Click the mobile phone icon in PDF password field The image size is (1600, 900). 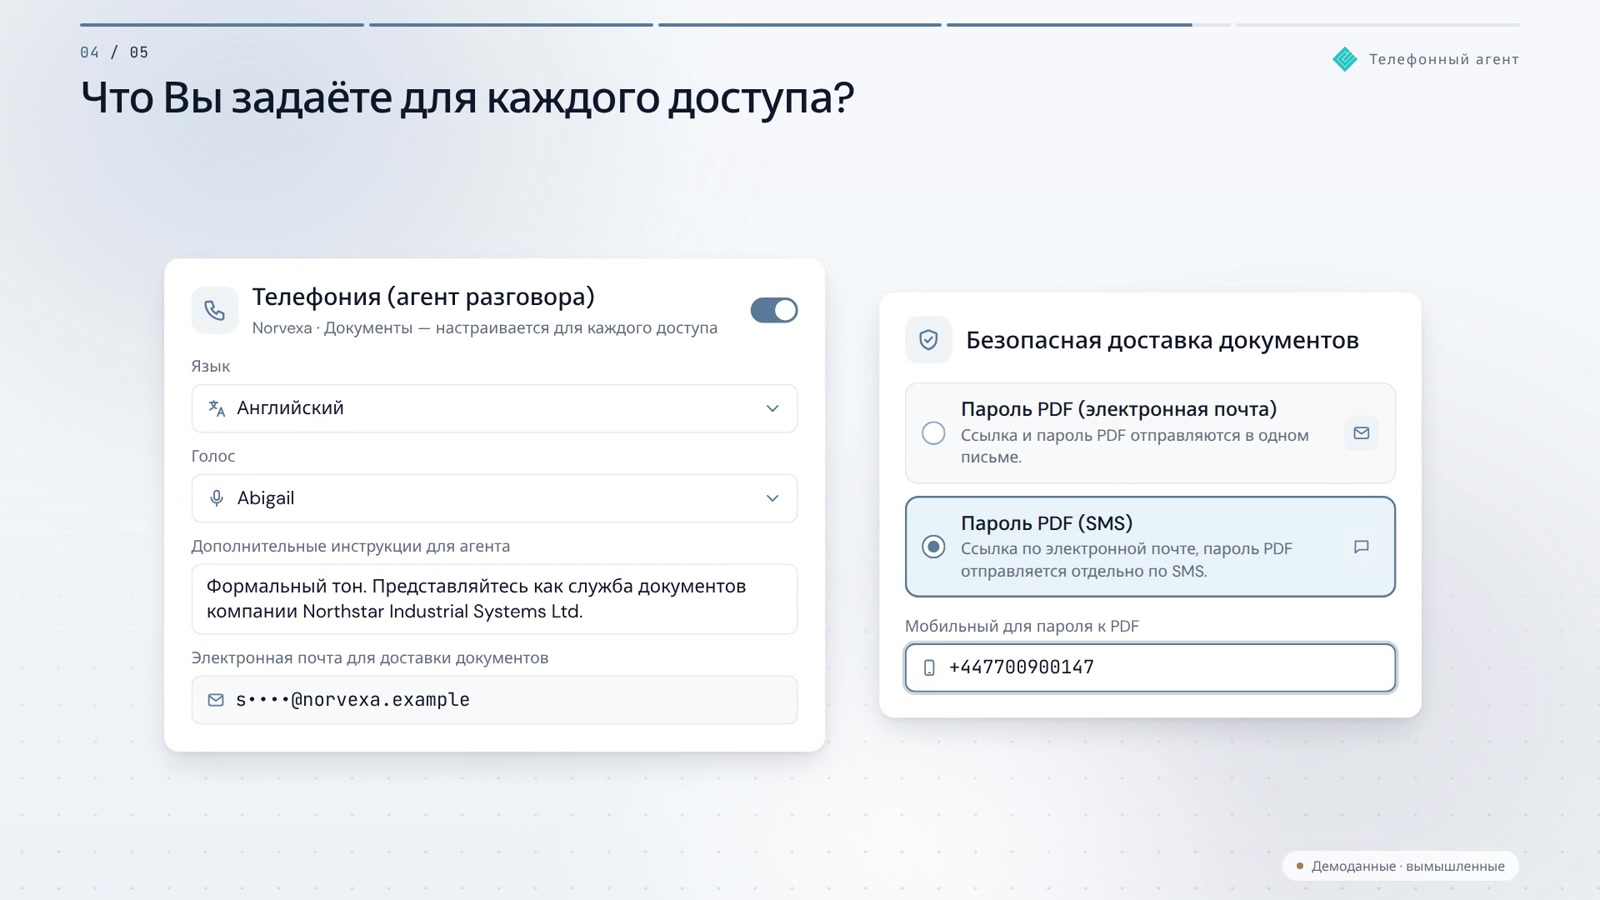coord(929,668)
